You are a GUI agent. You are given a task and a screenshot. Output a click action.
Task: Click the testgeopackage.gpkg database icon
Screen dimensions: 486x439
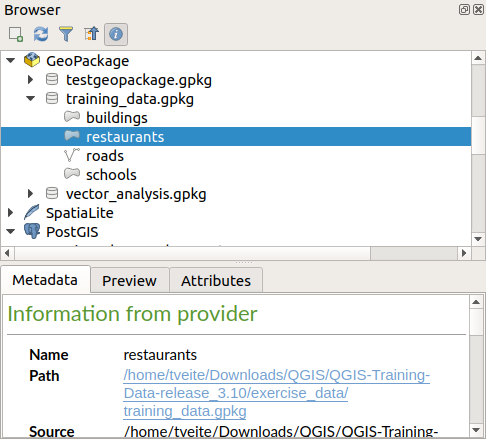pyautogui.click(x=52, y=79)
